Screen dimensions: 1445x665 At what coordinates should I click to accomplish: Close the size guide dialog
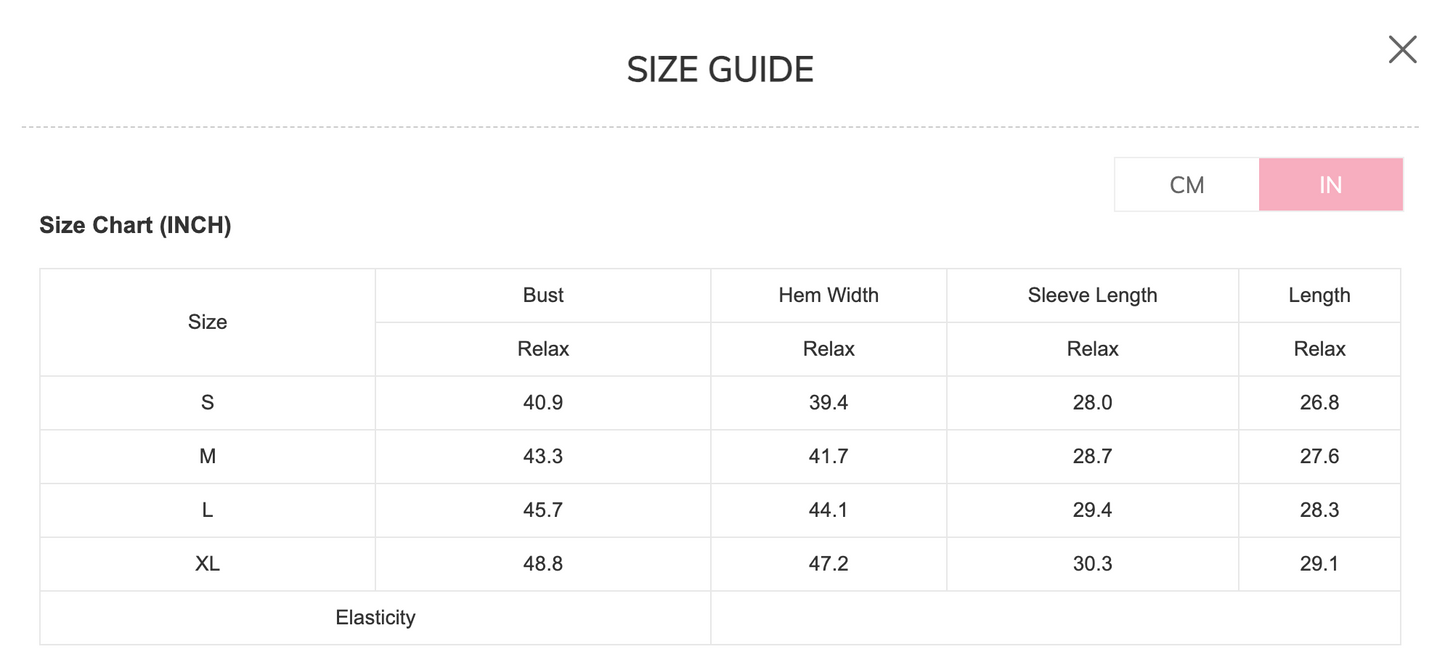click(x=1402, y=49)
